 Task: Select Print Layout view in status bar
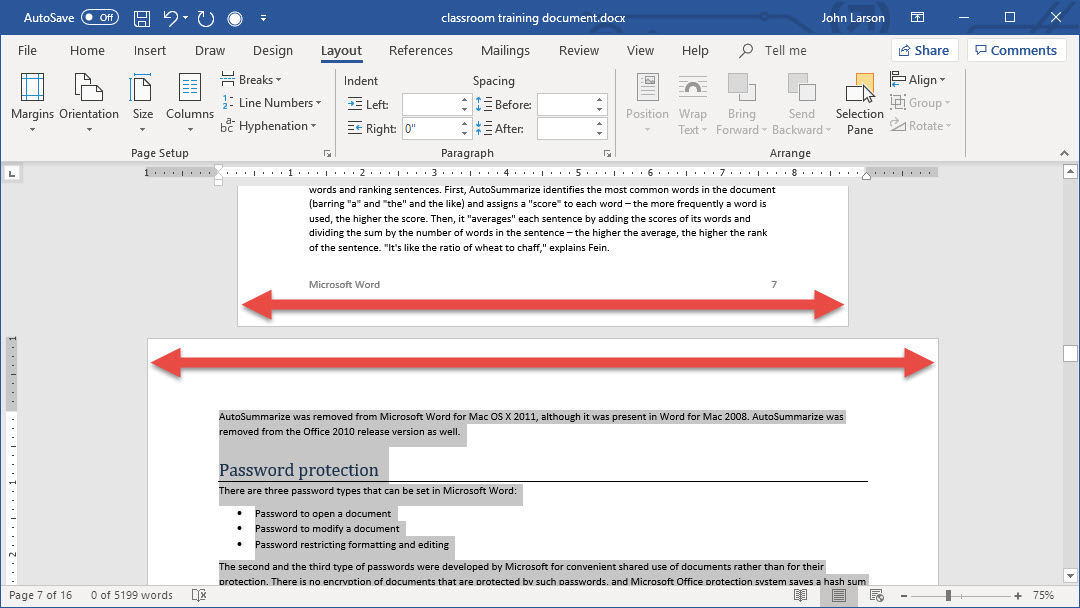839,595
